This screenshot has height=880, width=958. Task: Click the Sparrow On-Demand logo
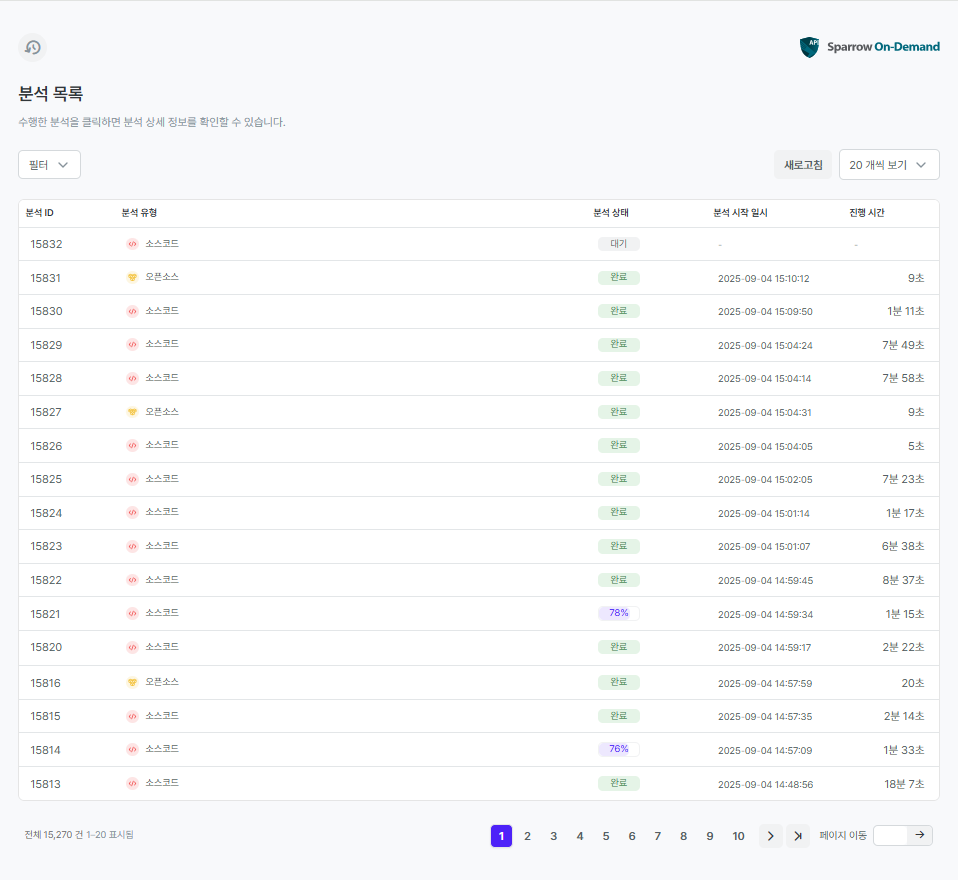[869, 47]
